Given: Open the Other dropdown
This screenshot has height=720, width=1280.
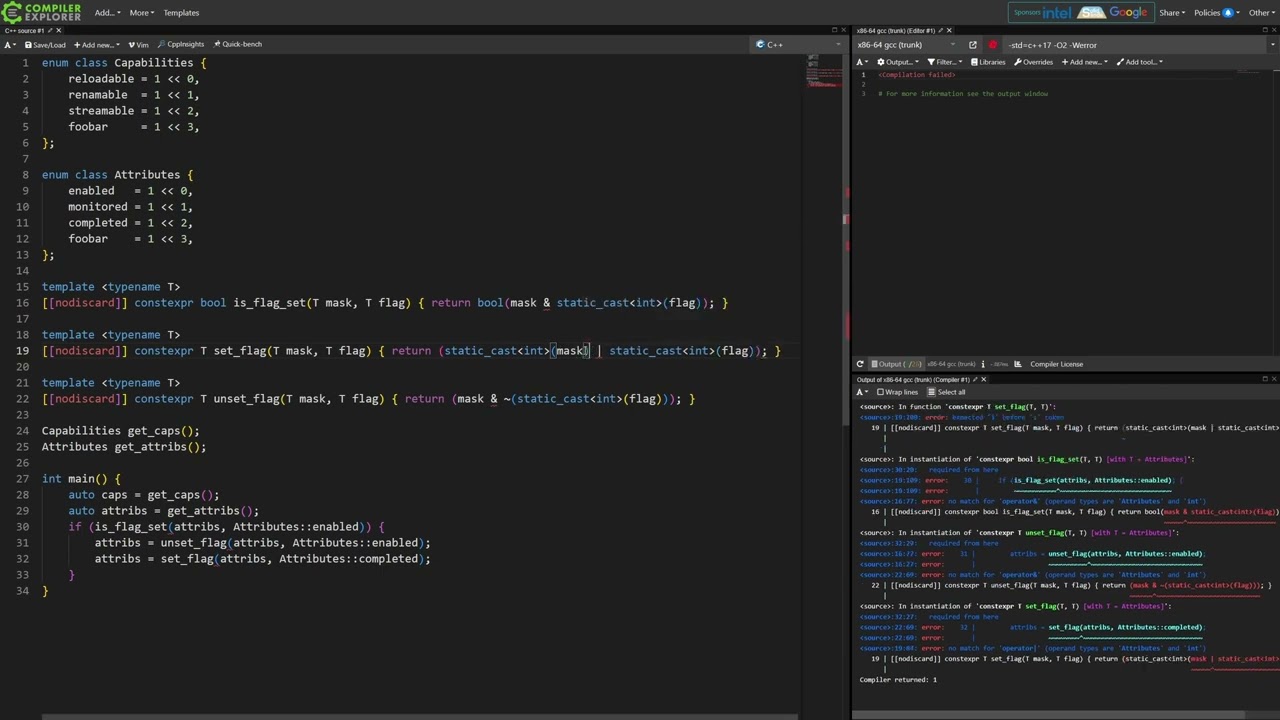Looking at the screenshot, I should tap(1261, 13).
